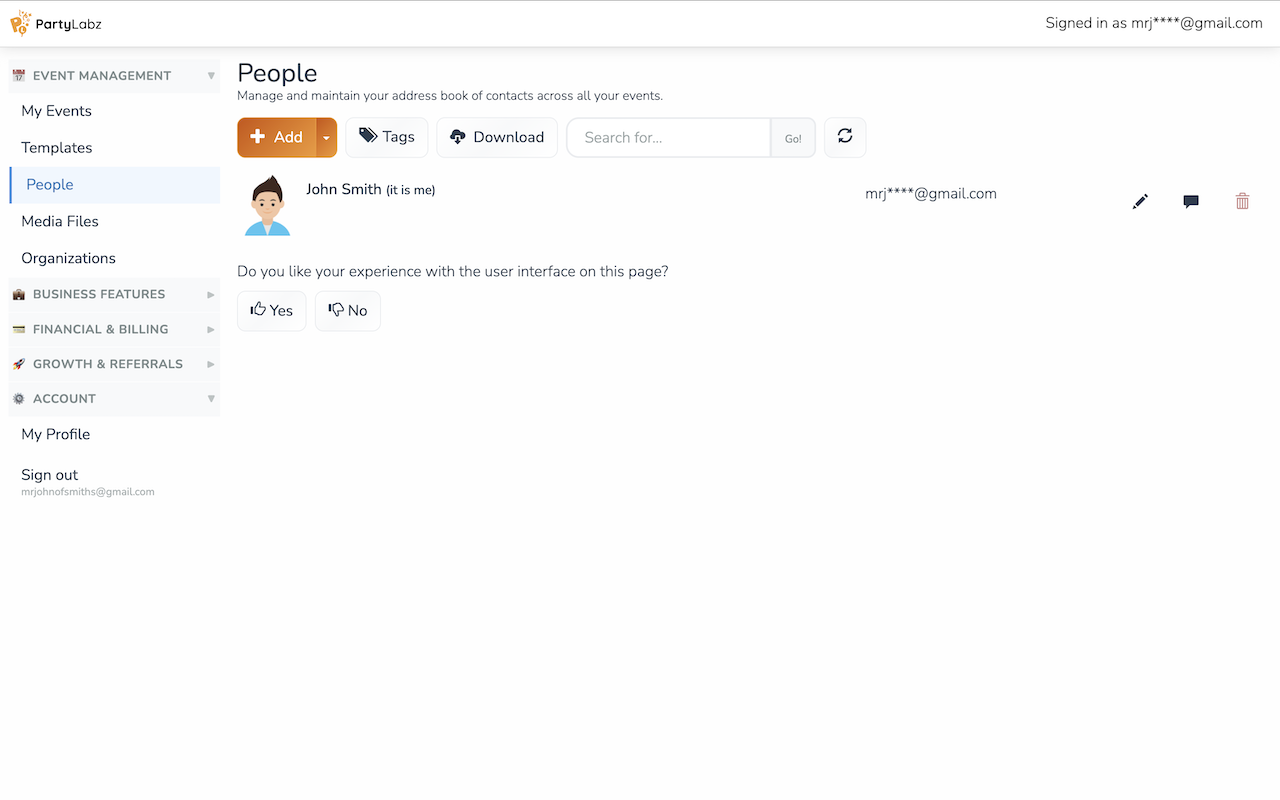Download the contacts list

(x=497, y=137)
